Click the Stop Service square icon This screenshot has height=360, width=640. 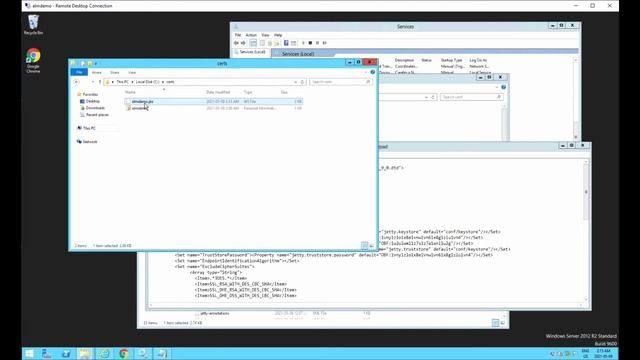[x=310, y=43]
